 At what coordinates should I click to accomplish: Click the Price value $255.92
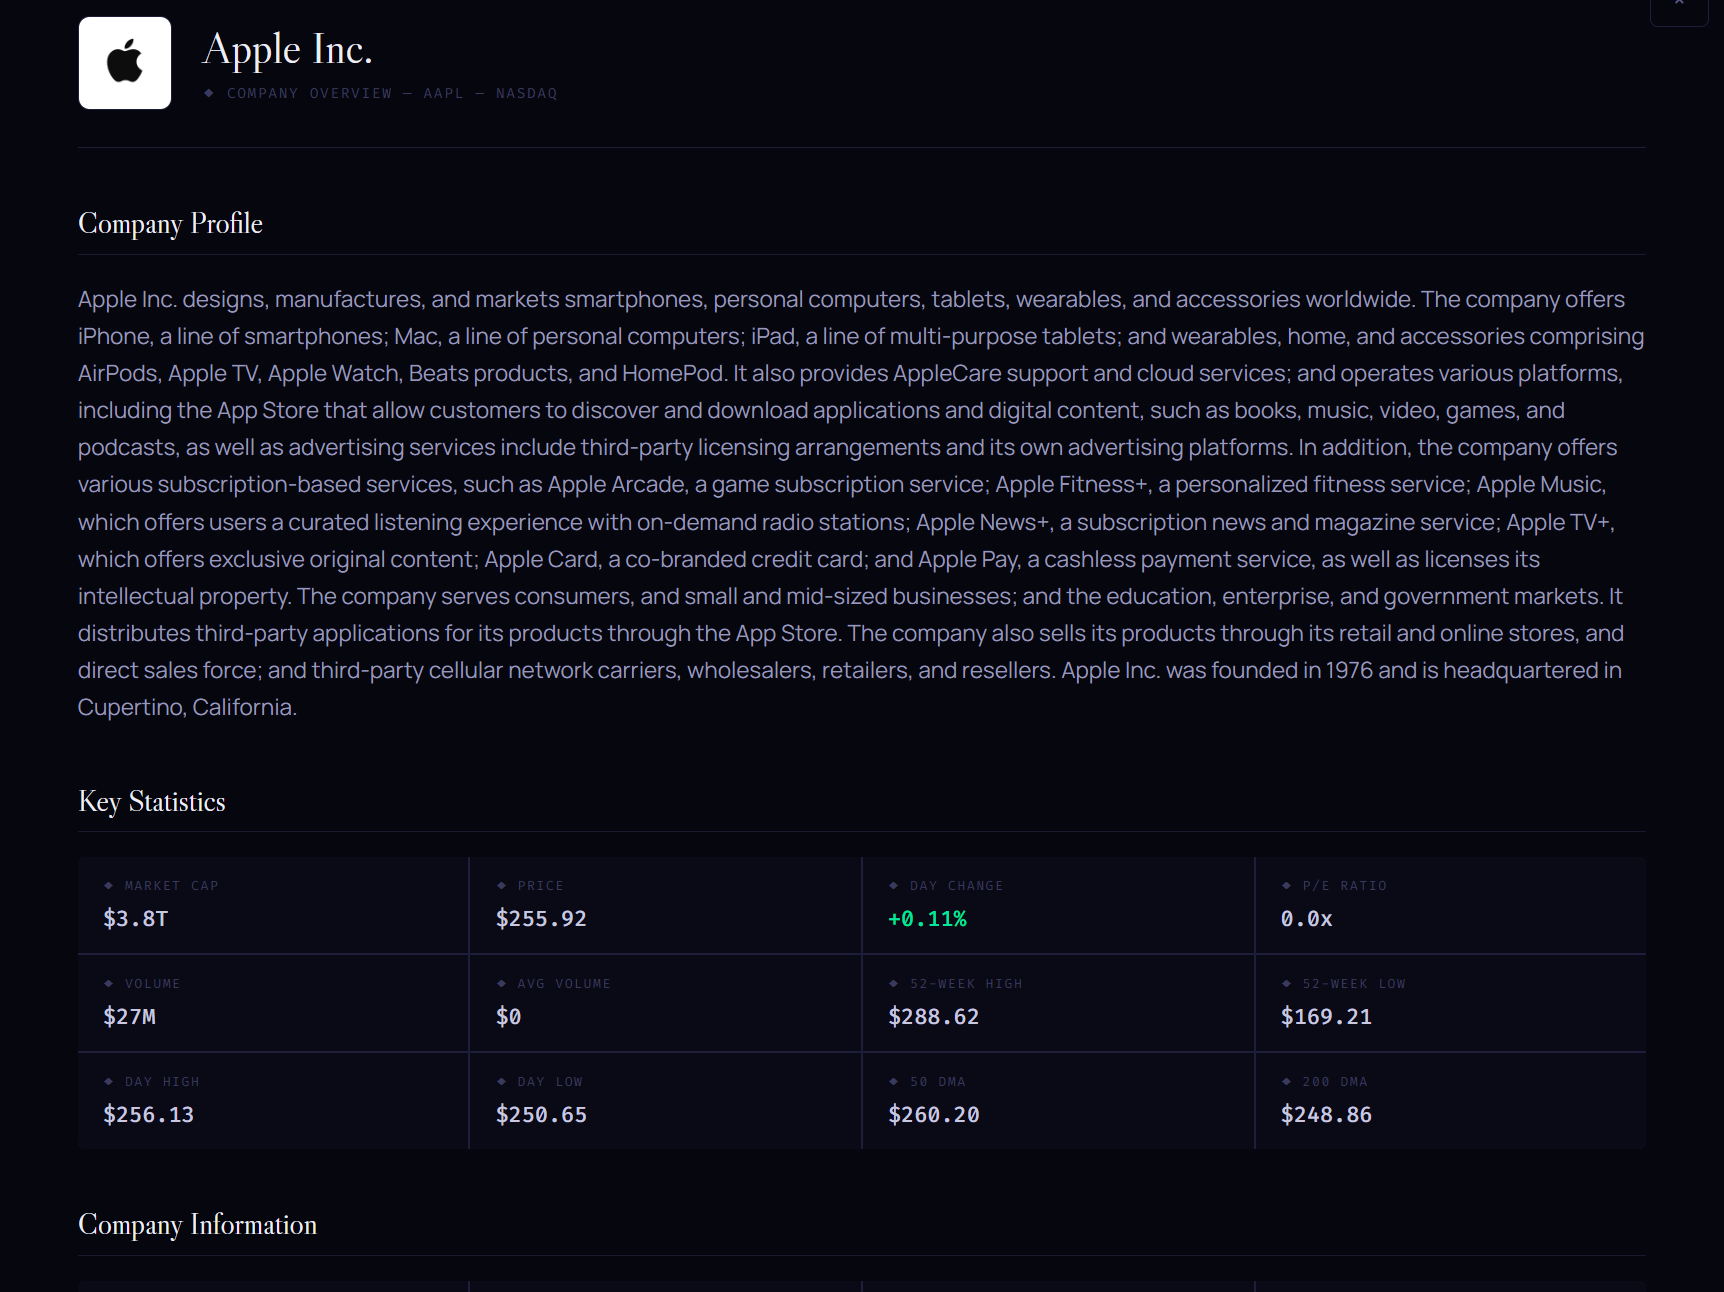pos(541,919)
